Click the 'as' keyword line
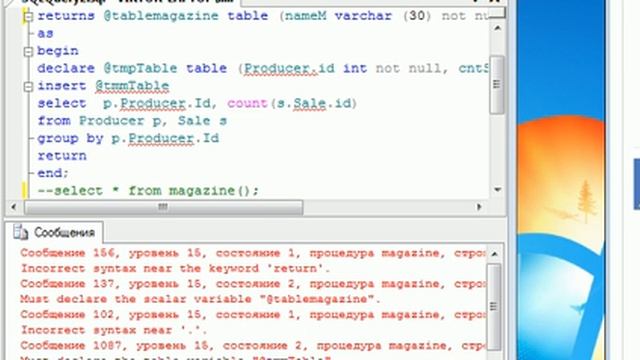Screen dimensions: 640x360 pyautogui.click(x=45, y=33)
